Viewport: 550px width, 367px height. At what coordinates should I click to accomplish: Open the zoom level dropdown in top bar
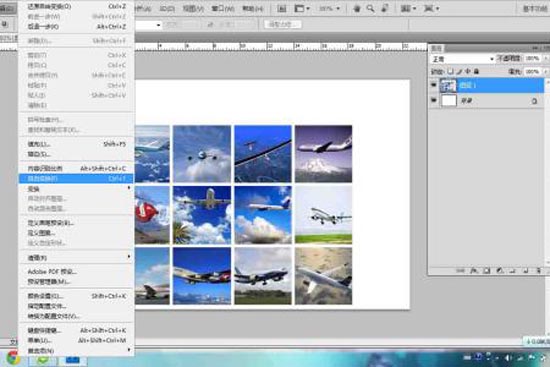coord(338,8)
